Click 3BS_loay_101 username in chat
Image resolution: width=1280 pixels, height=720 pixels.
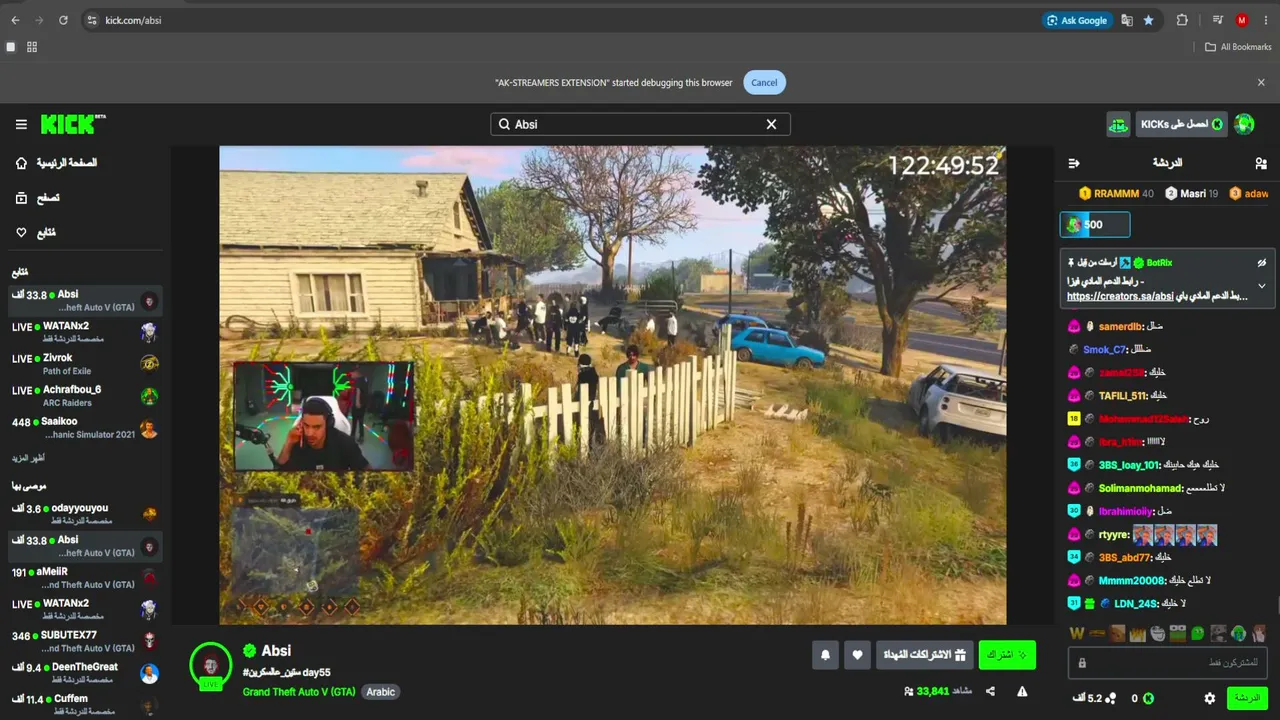click(x=1129, y=465)
